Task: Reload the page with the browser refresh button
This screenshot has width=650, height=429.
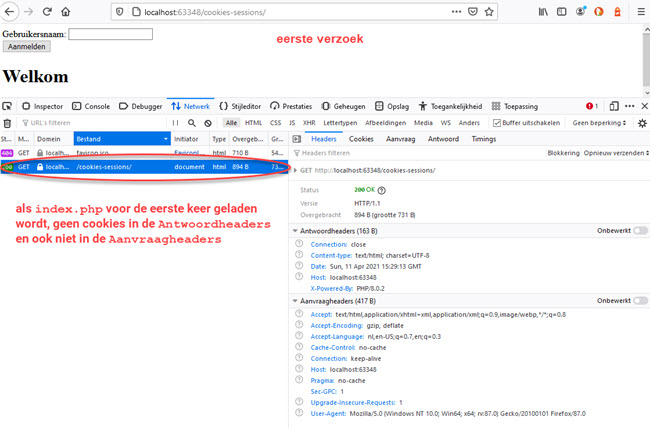Action: click(45, 12)
